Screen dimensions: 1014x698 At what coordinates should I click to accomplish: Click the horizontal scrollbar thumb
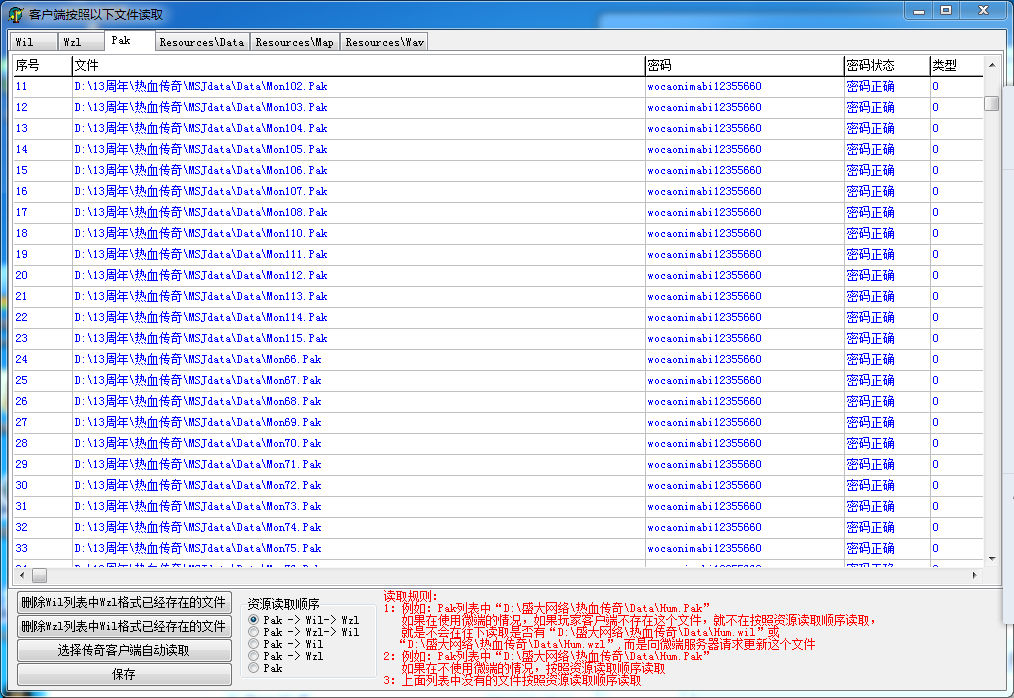pos(39,575)
